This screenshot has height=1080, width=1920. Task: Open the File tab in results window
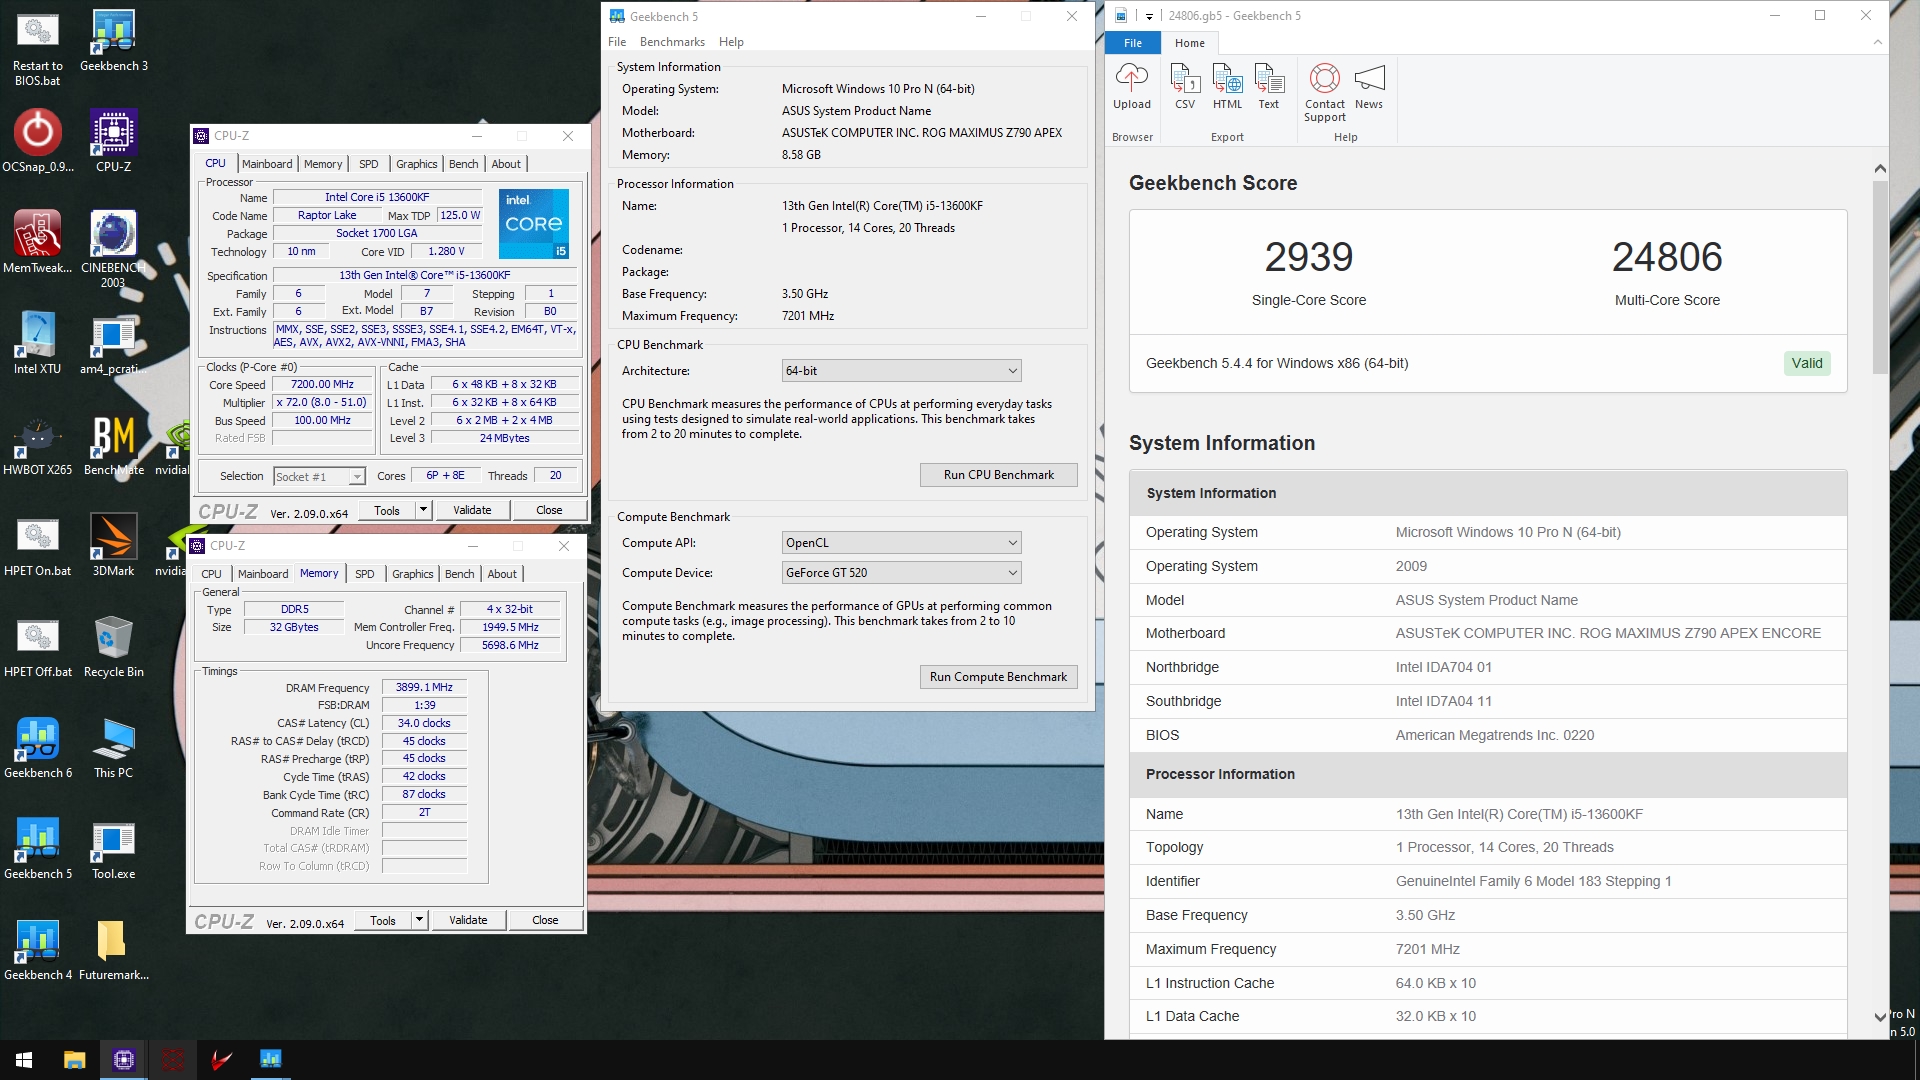1133,43
